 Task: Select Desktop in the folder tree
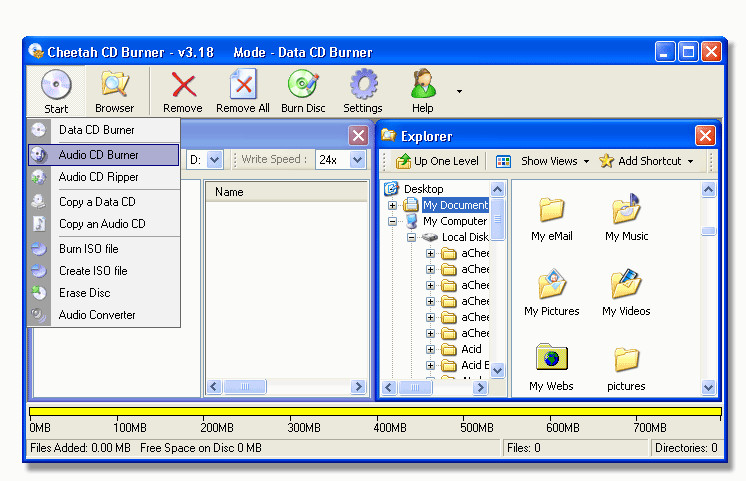(423, 189)
